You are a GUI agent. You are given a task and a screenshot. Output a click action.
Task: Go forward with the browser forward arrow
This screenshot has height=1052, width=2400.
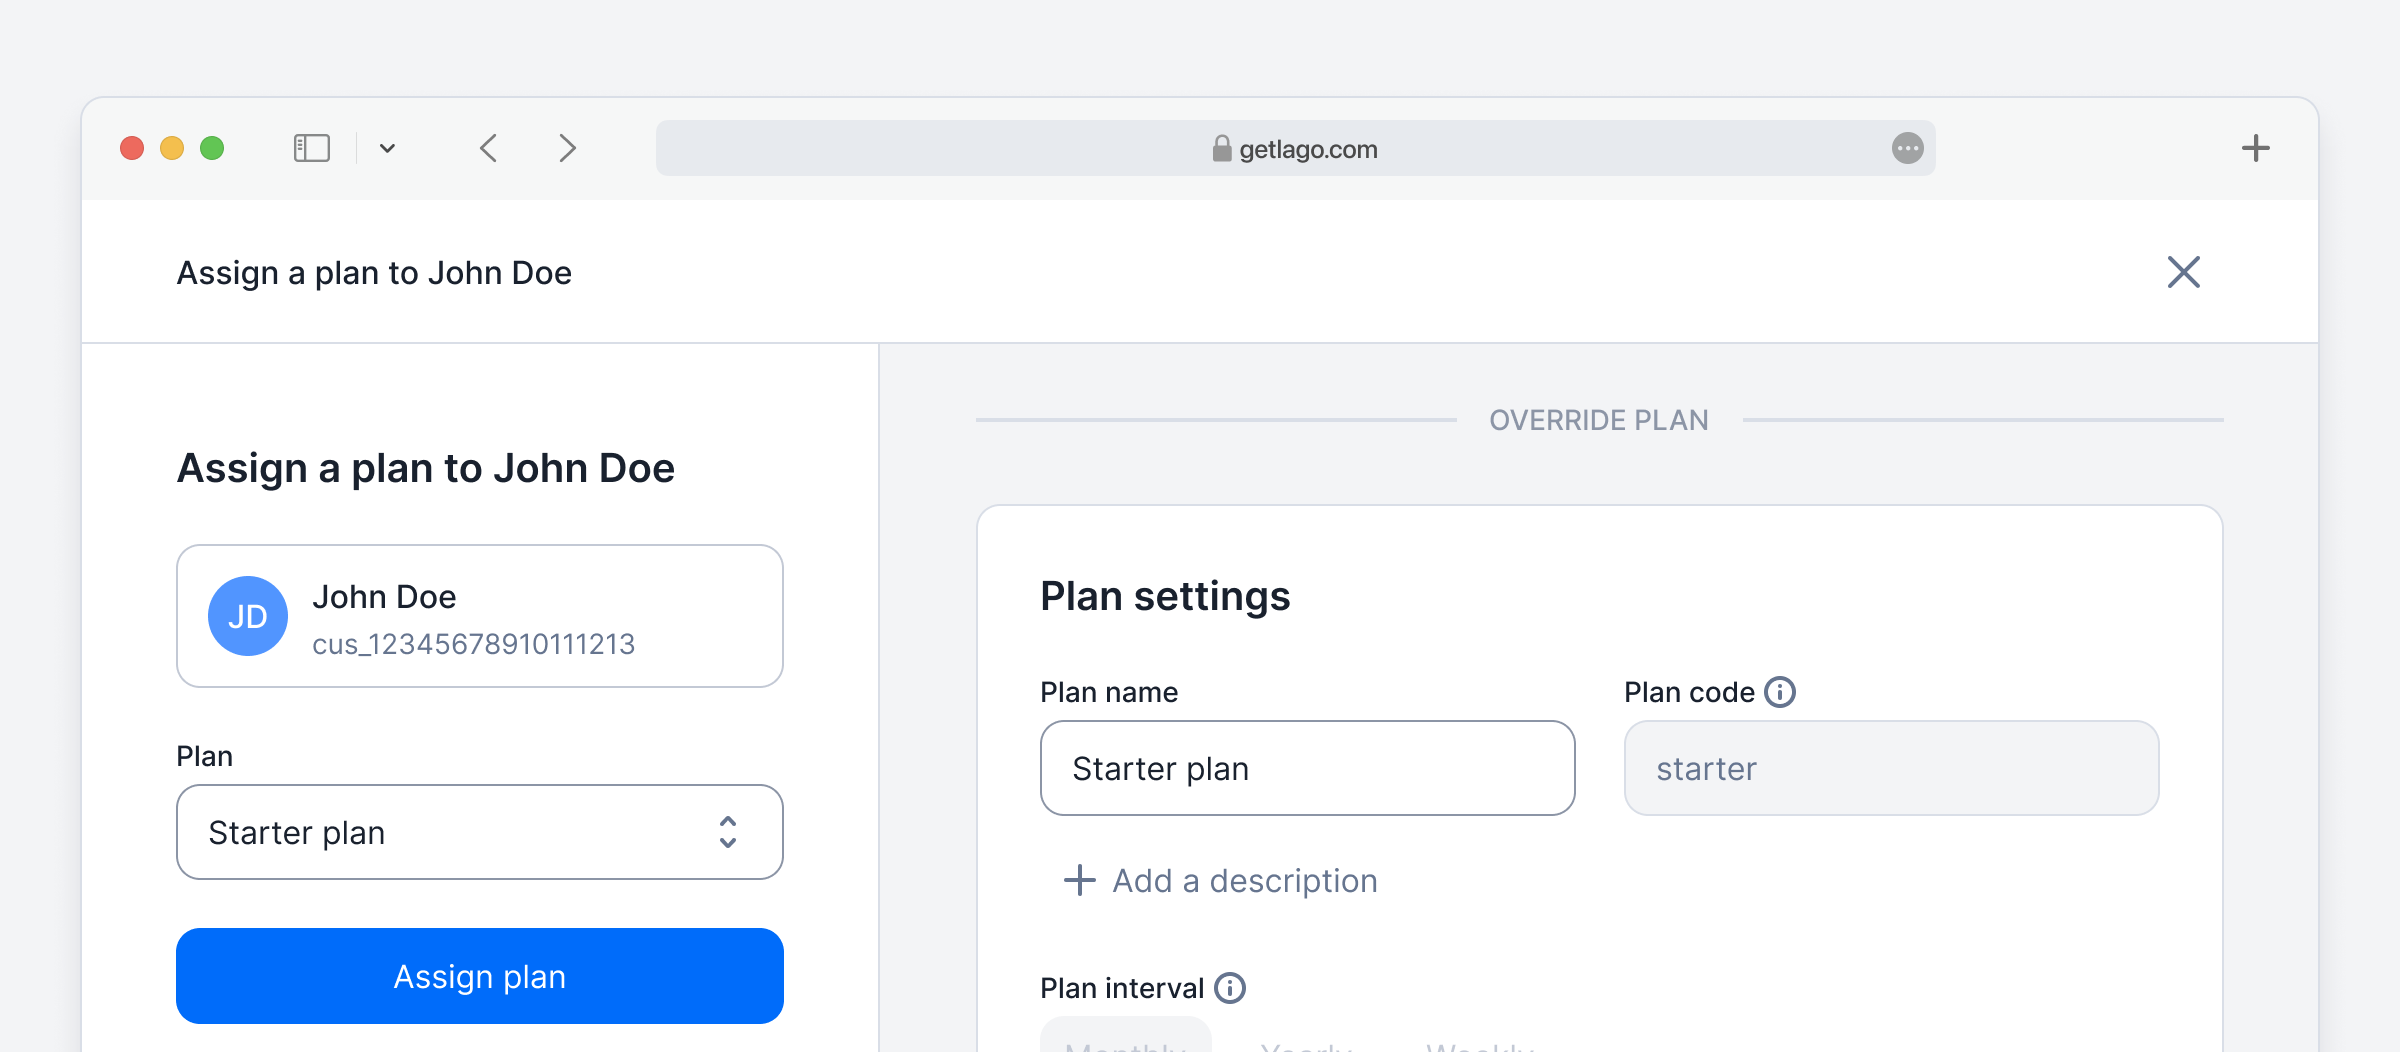click(567, 148)
